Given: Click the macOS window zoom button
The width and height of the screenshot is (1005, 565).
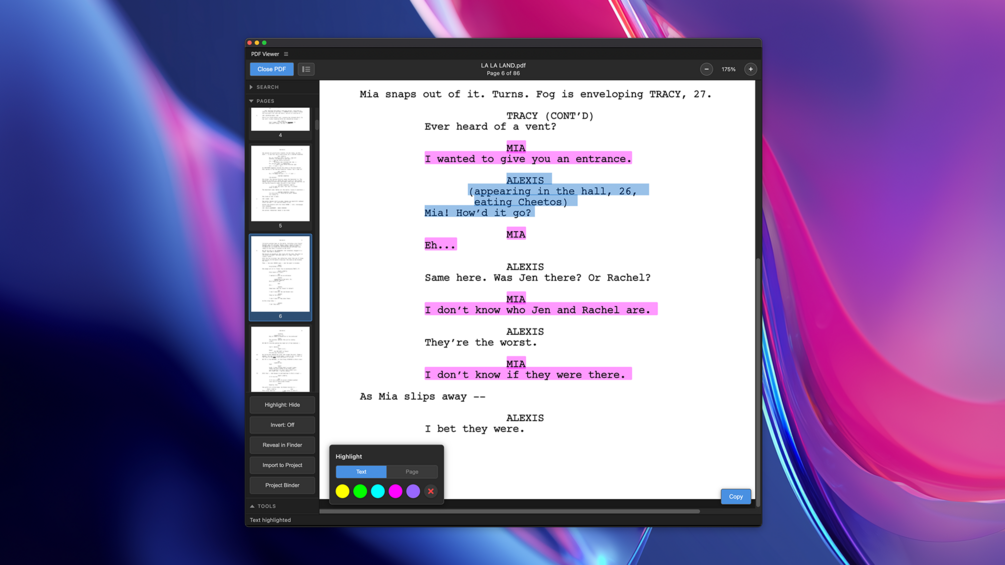Looking at the screenshot, I should pos(264,43).
